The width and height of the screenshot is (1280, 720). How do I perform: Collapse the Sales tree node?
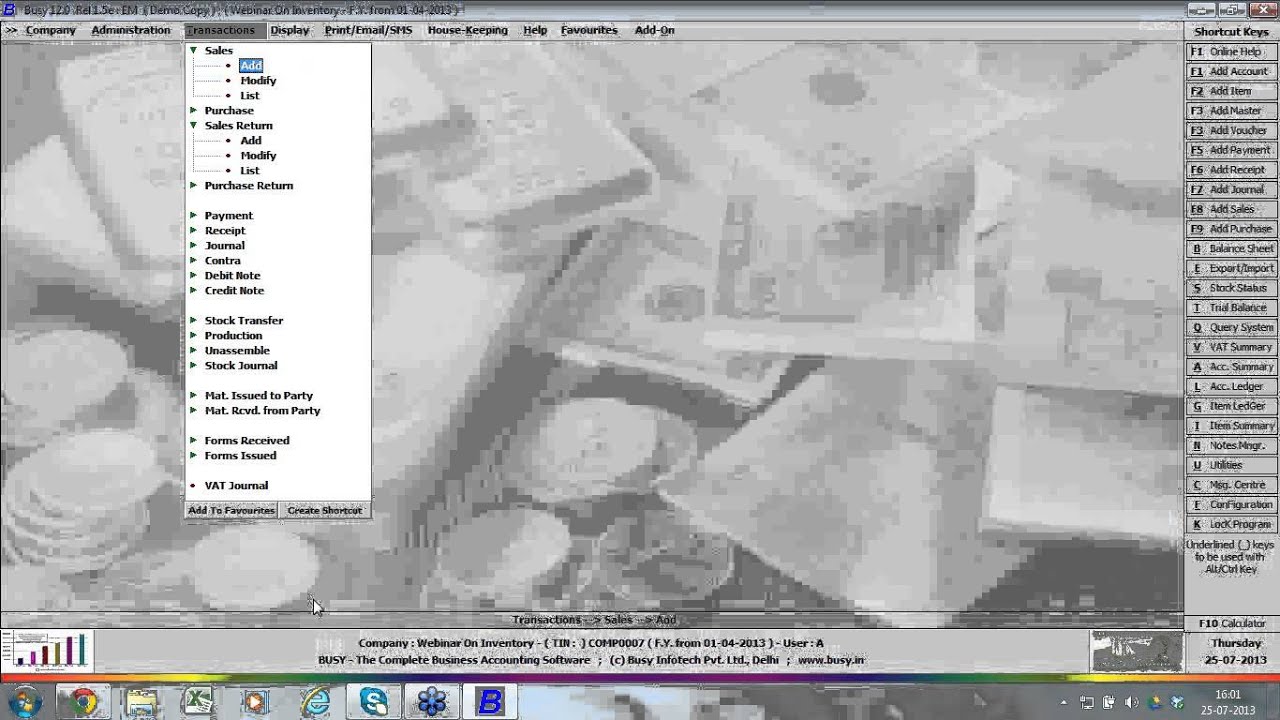(193, 50)
